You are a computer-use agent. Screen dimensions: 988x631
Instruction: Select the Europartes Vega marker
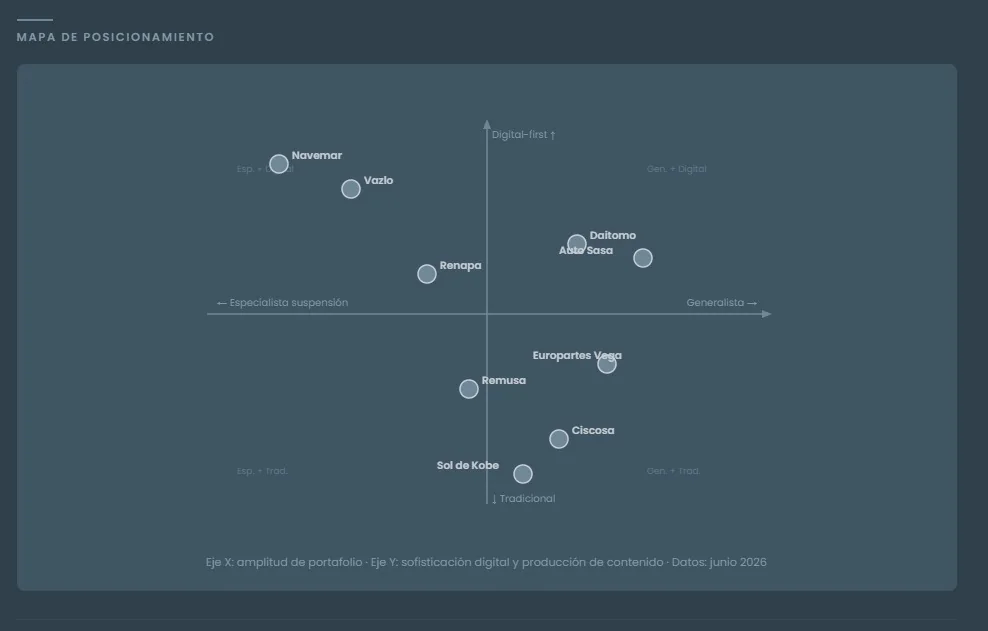pyautogui.click(x=607, y=364)
